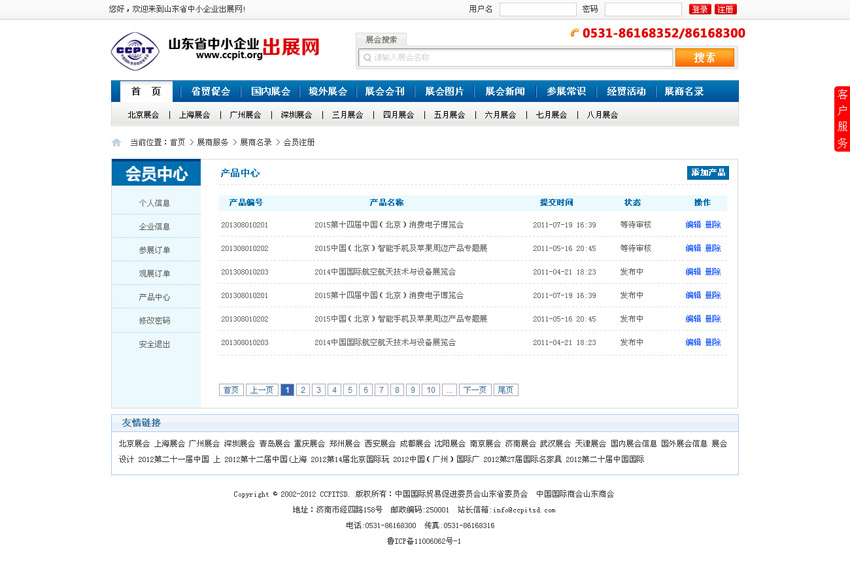Select 修改密码 in the member sidebar

(x=154, y=321)
